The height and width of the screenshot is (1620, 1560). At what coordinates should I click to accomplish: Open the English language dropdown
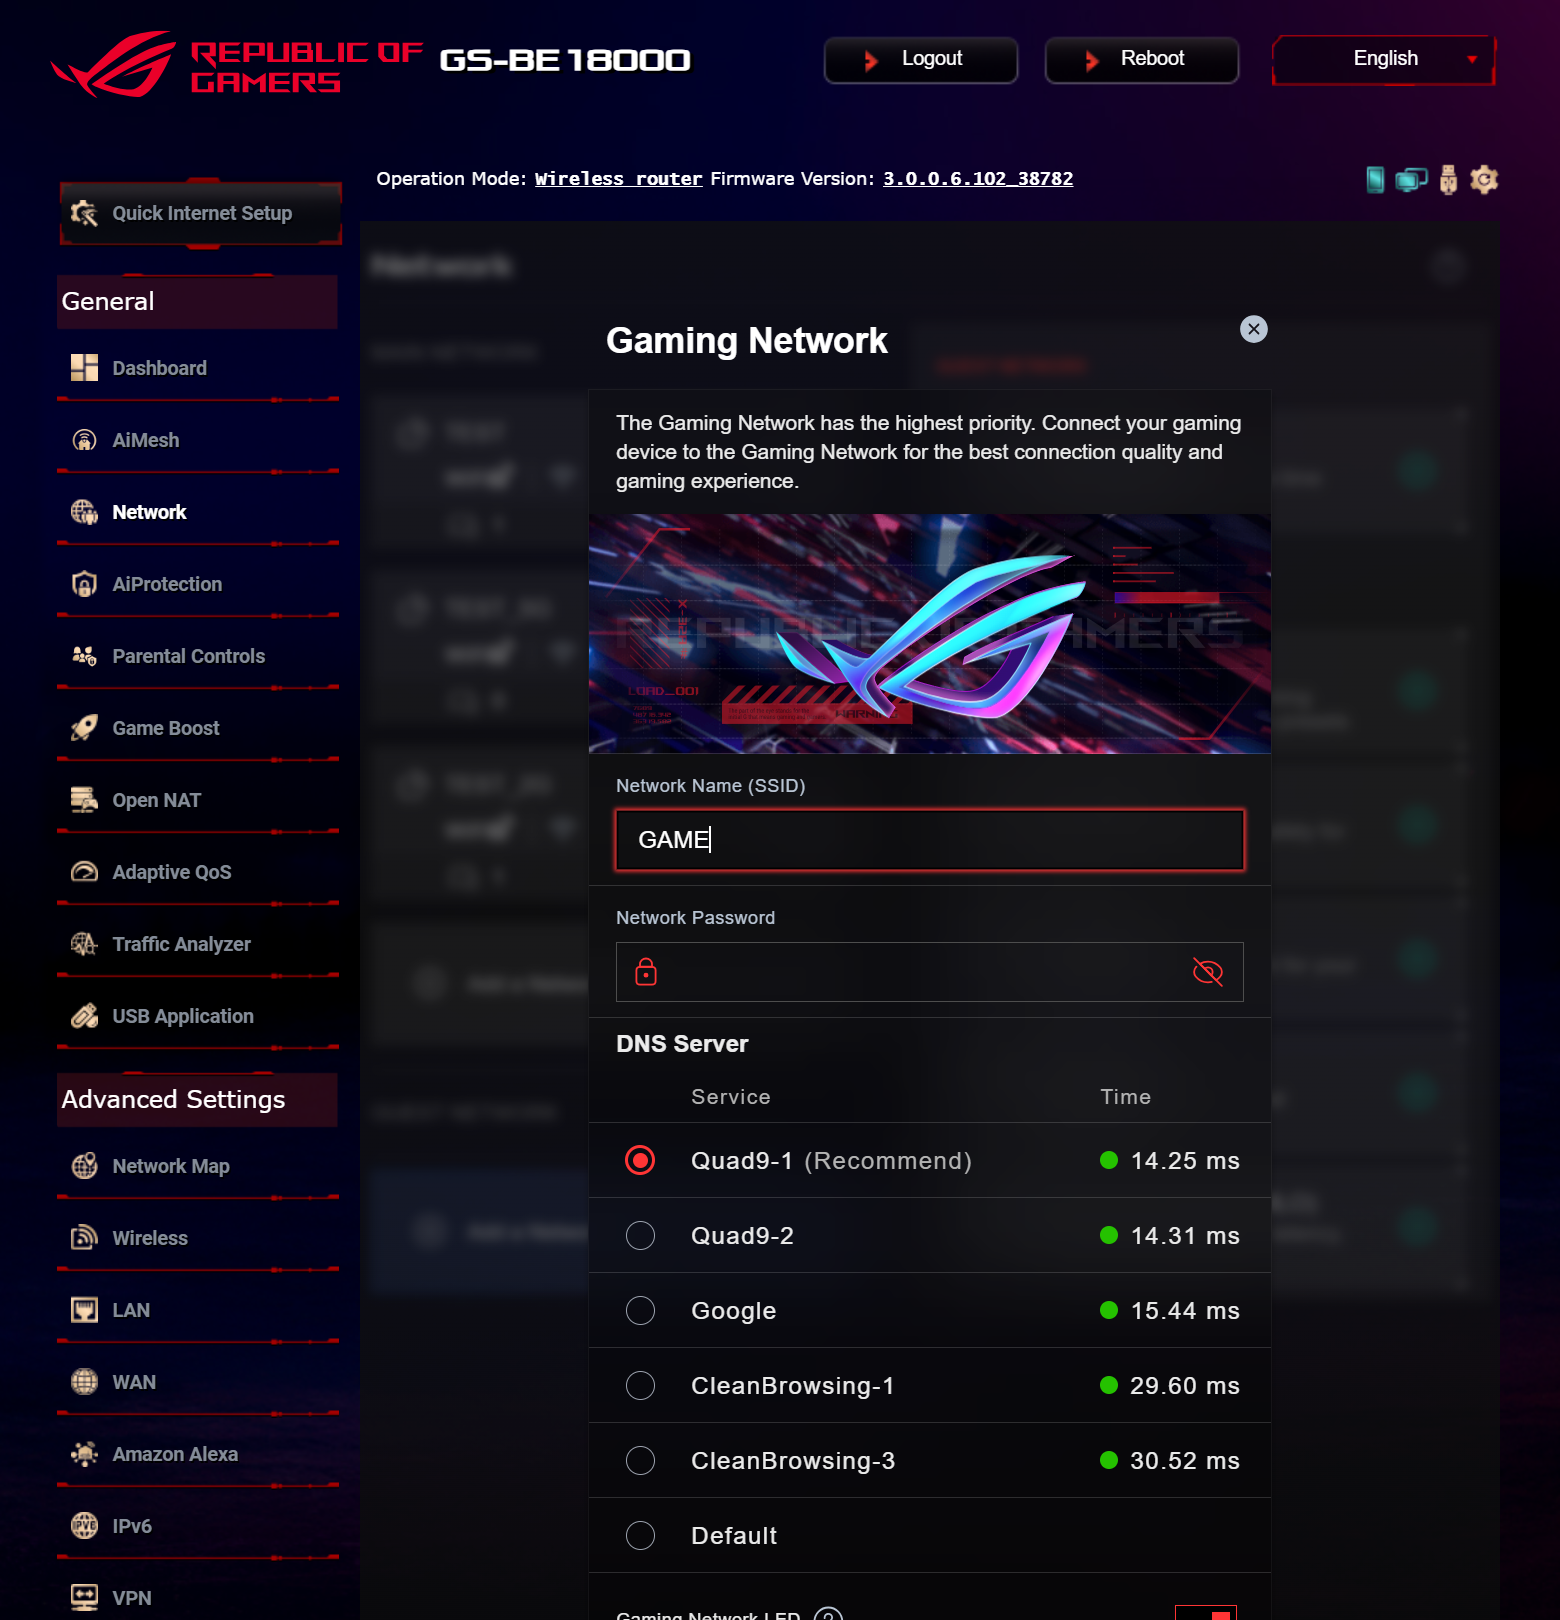[1384, 59]
